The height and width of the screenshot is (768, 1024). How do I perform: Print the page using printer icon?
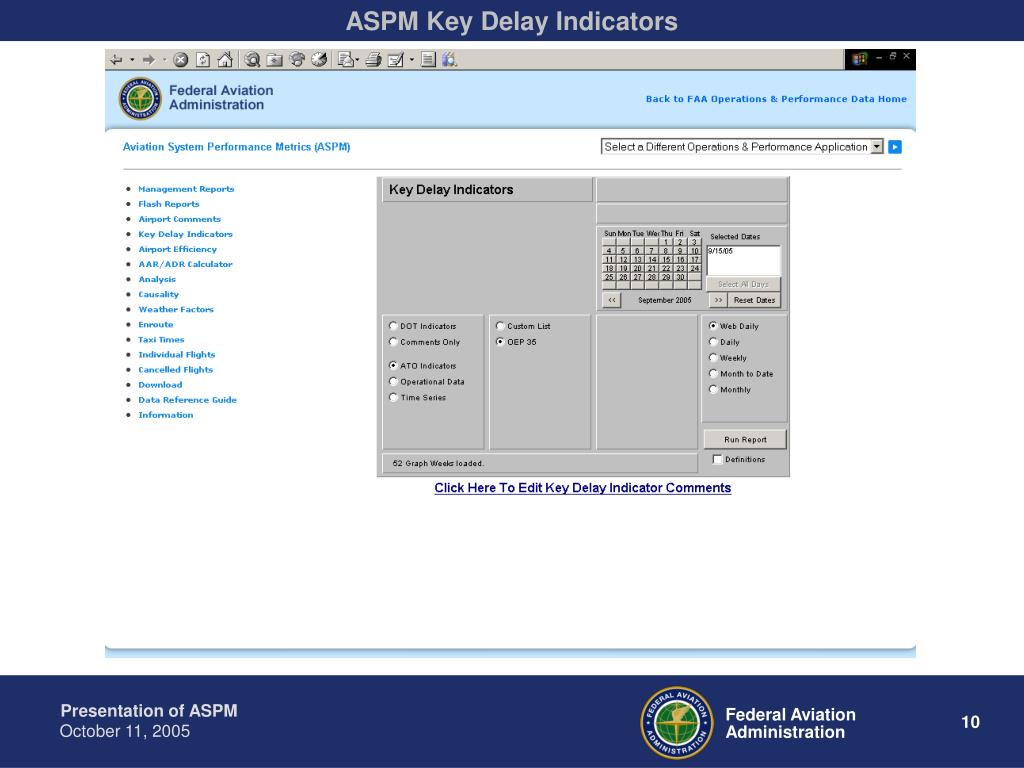(373, 60)
